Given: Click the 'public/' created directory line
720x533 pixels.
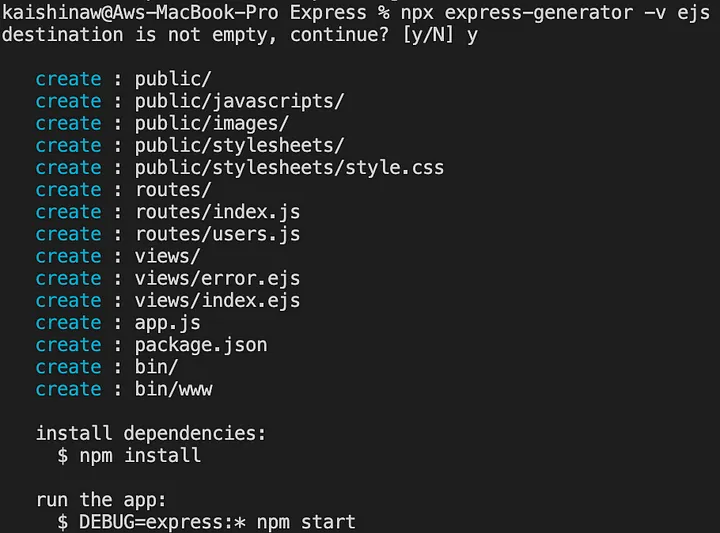Looking at the screenshot, I should [x=173, y=79].
